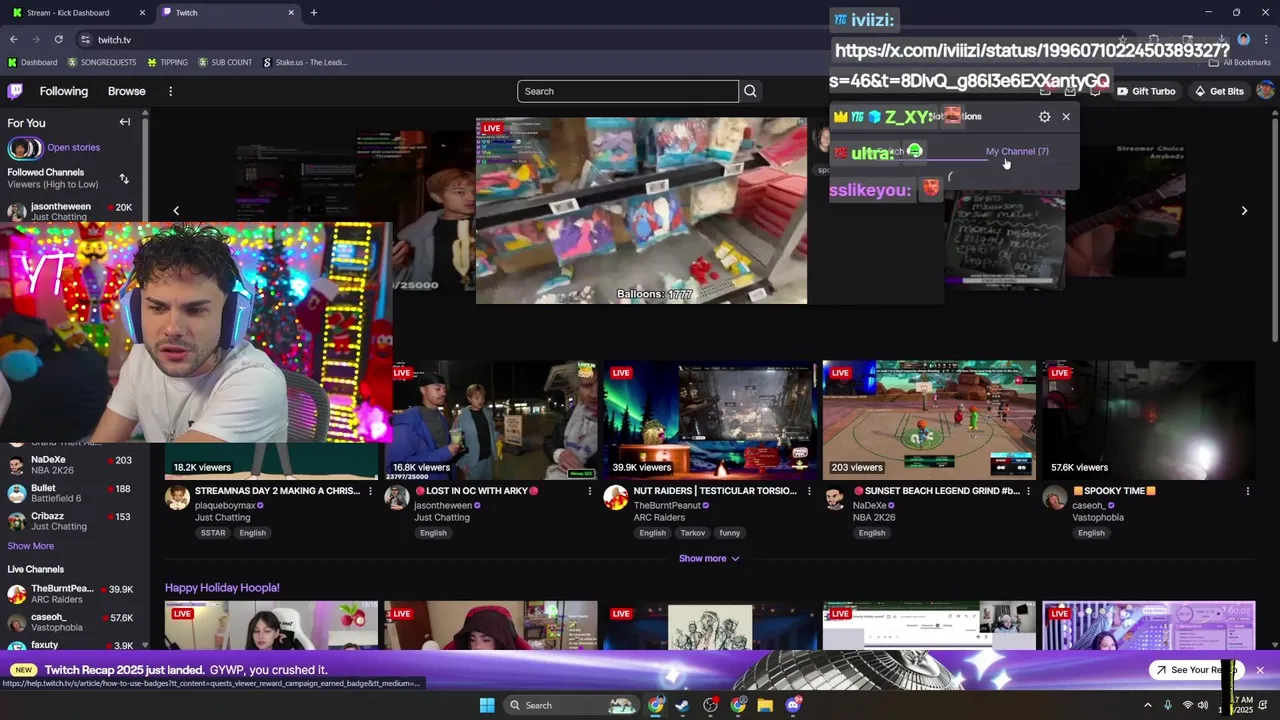Open TheBurntPeanut live channel in sidebar

[x=70, y=594]
